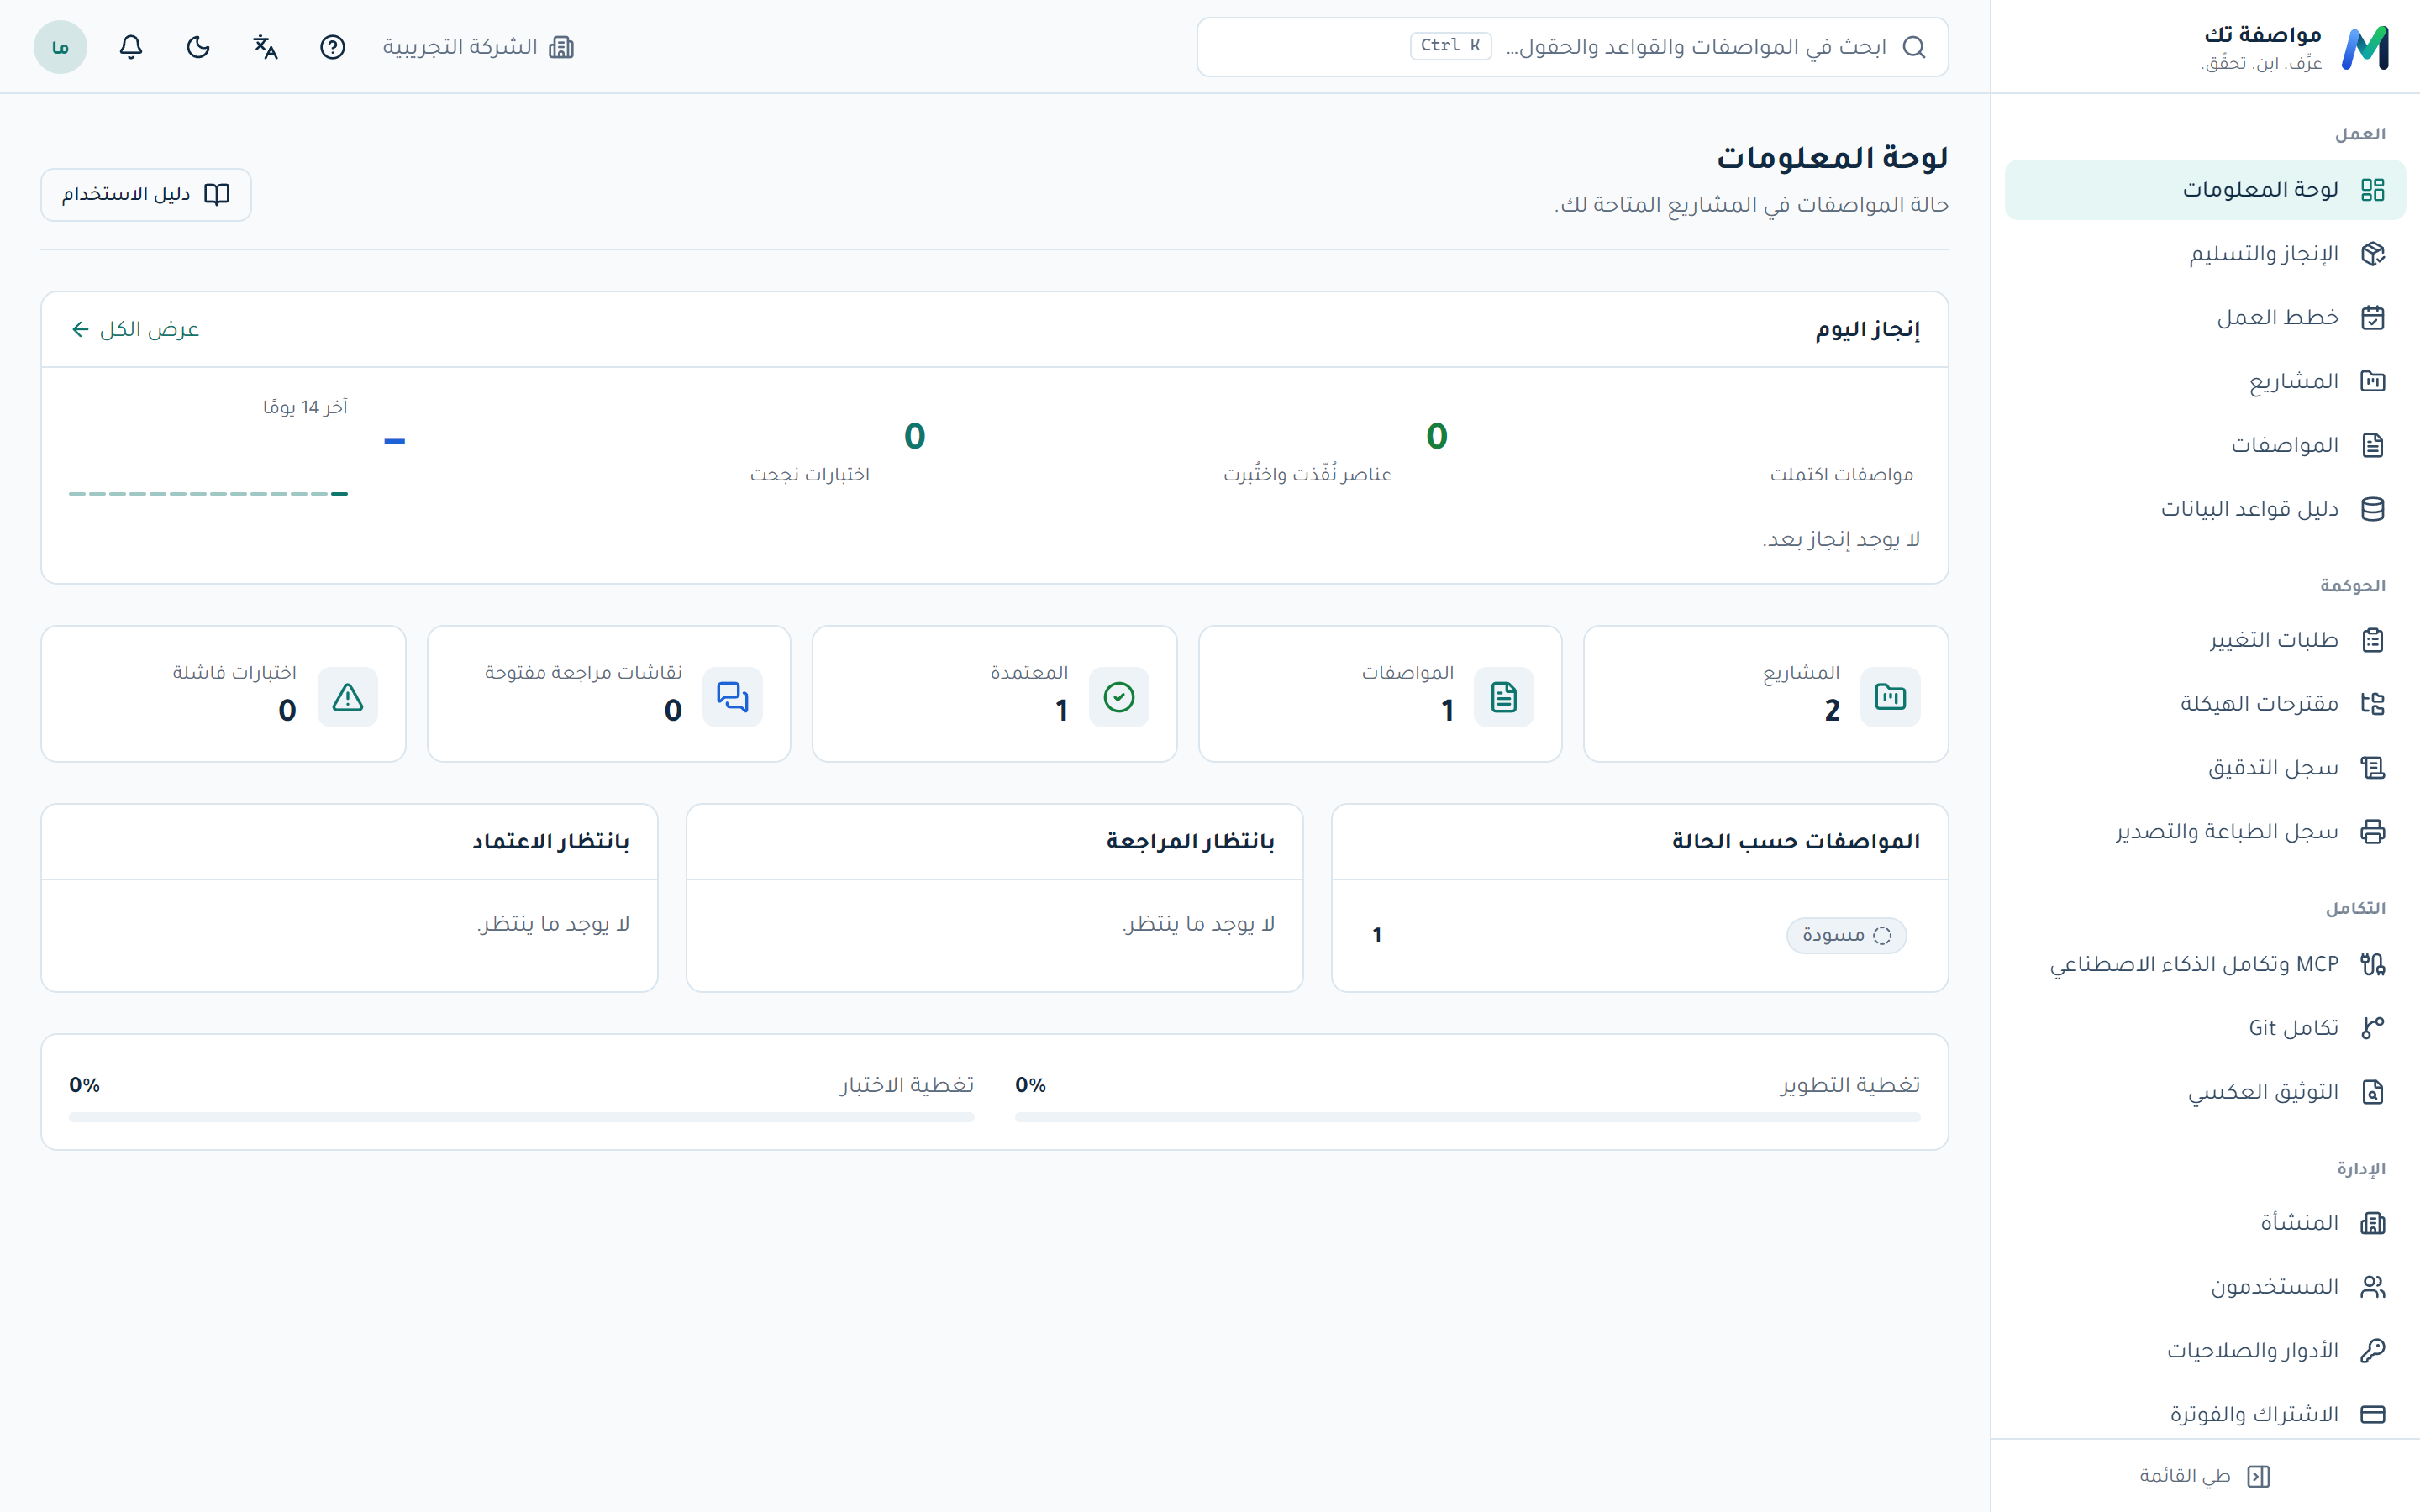Open the language translation switcher

265,47
